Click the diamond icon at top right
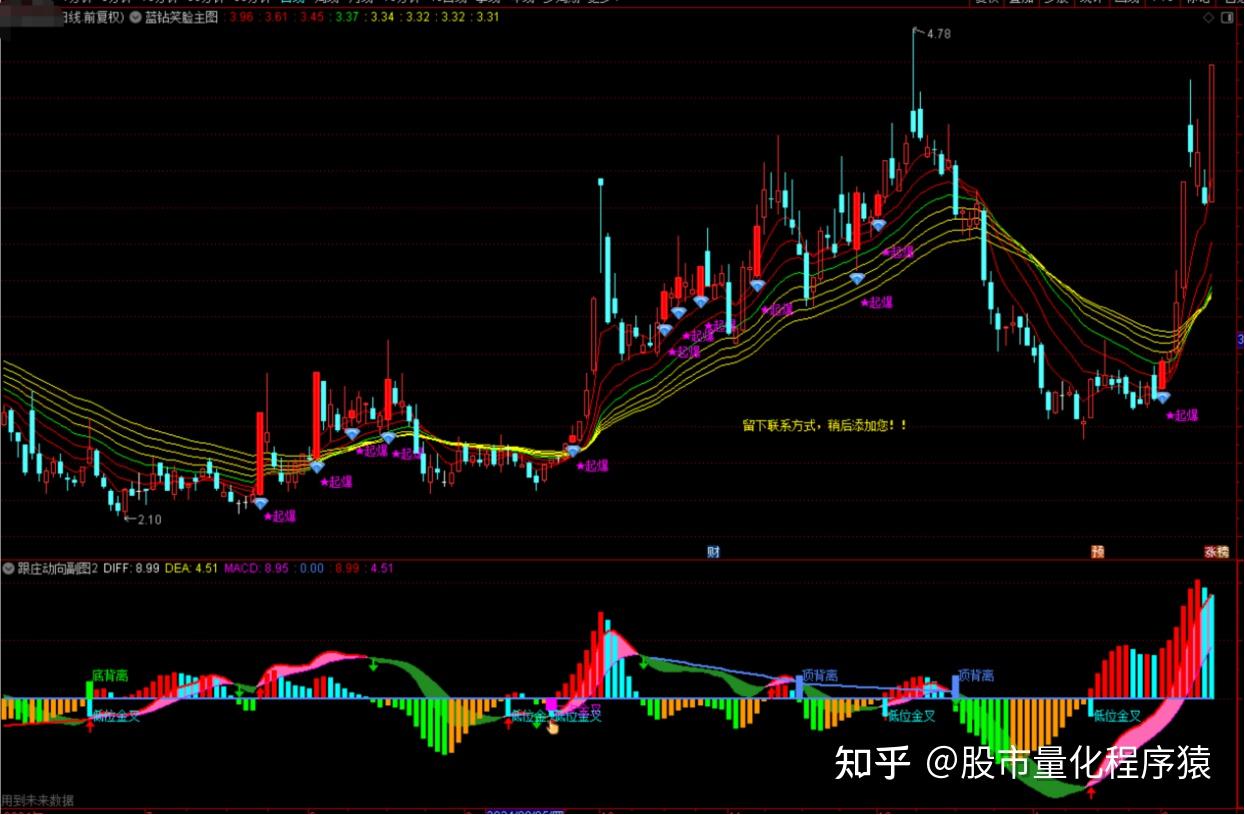This screenshot has height=815, width=1245. [x=1209, y=18]
